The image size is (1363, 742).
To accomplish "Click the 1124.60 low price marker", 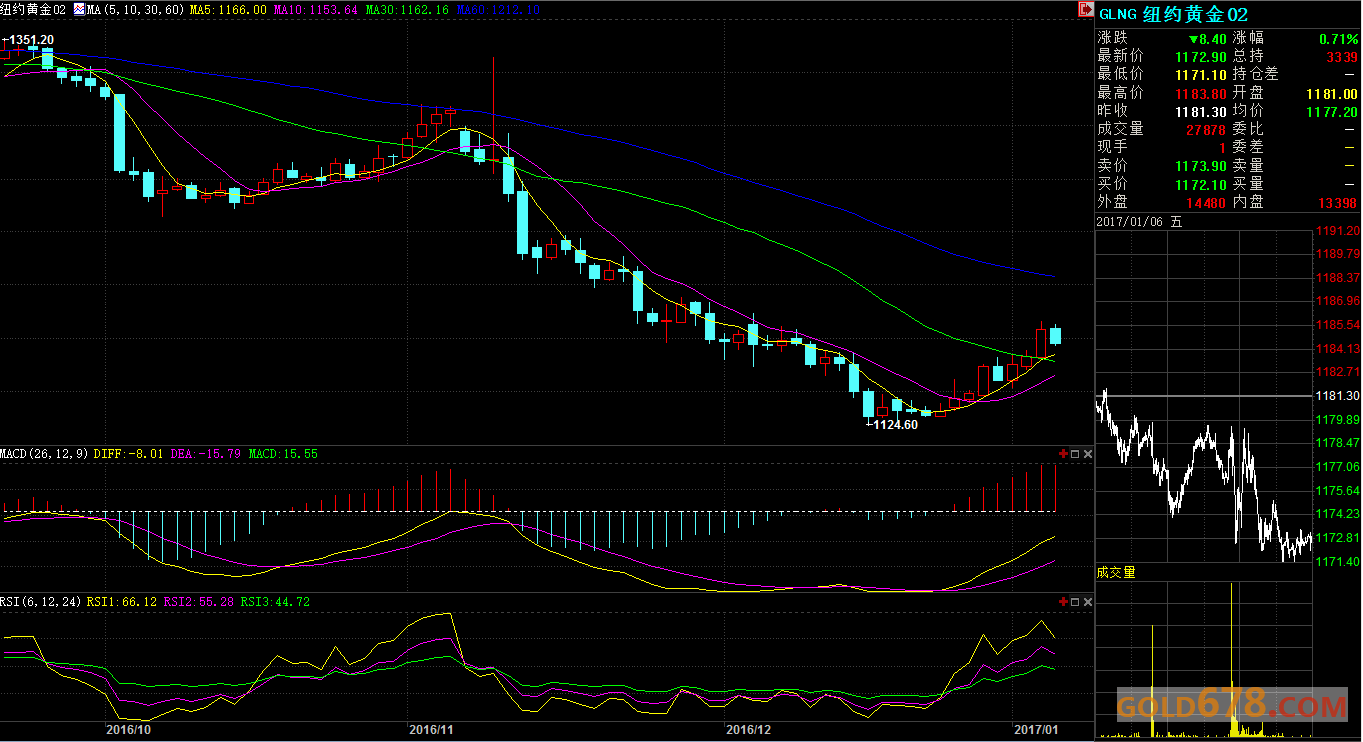I will pos(893,425).
